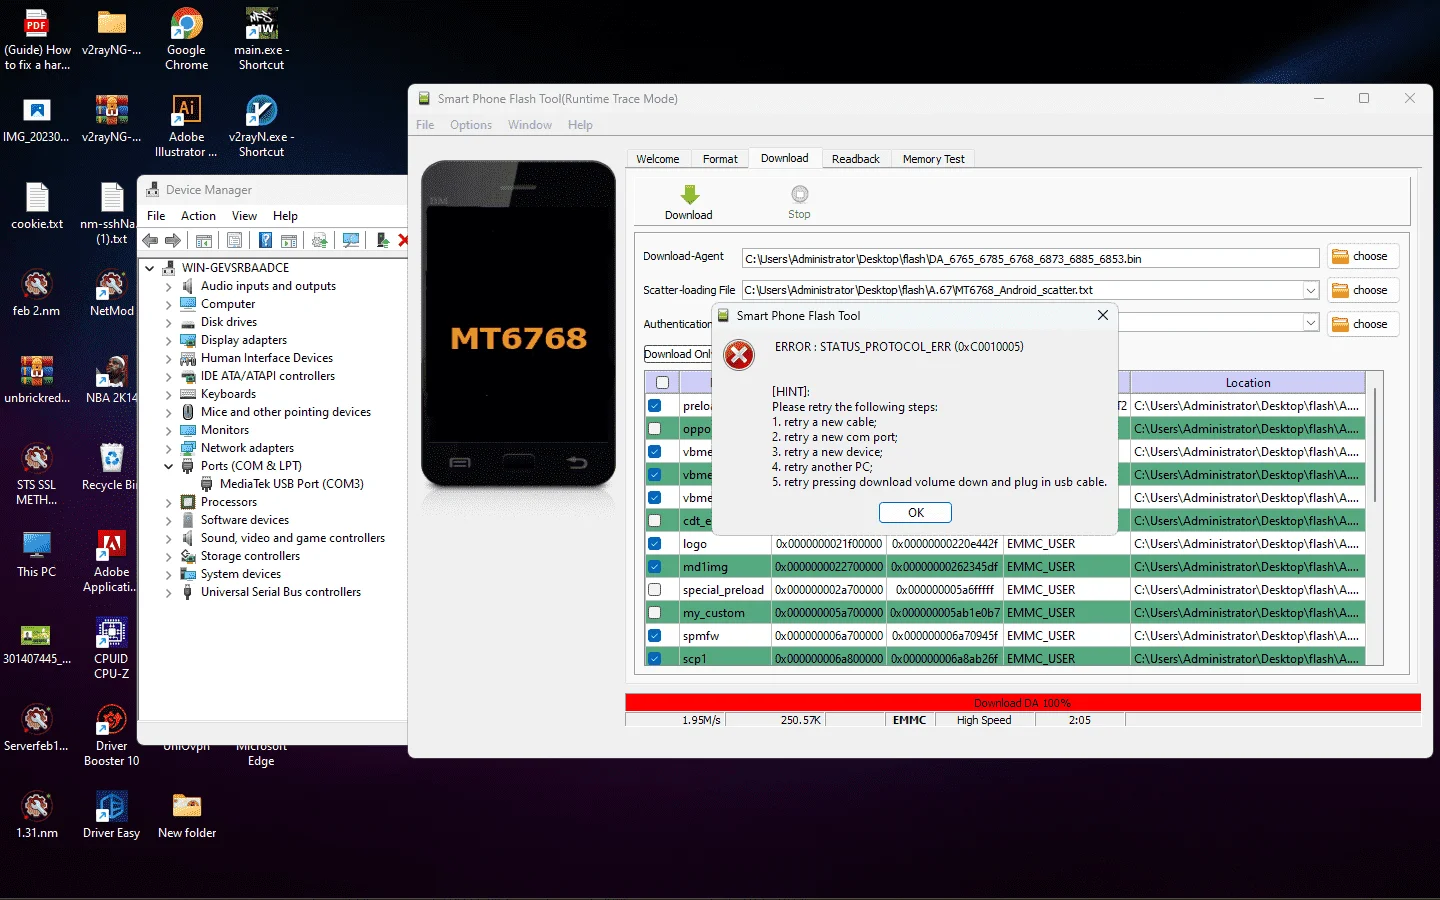1440x900 pixels.
Task: Click the blue Help icon in Device Manager
Action: tap(265, 240)
